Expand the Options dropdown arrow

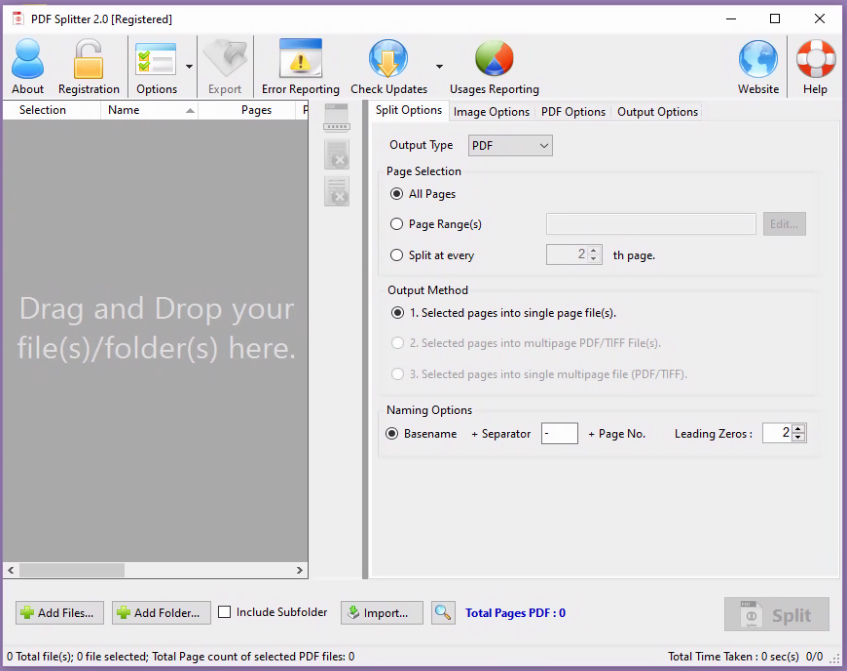tap(189, 66)
